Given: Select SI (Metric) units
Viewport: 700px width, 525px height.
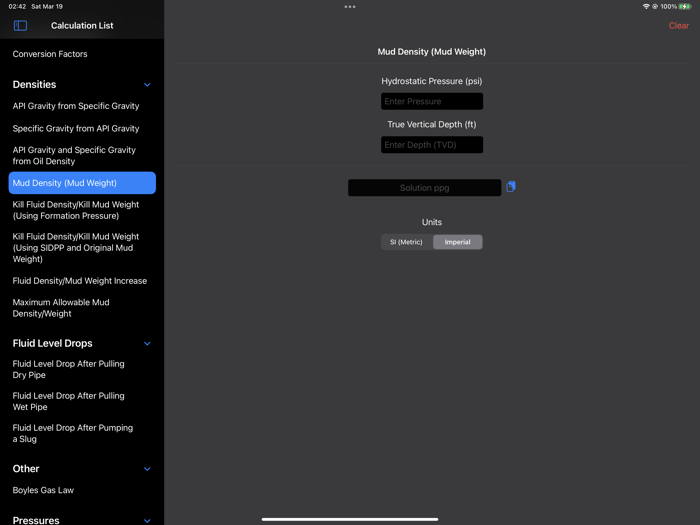Looking at the screenshot, I should [406, 242].
